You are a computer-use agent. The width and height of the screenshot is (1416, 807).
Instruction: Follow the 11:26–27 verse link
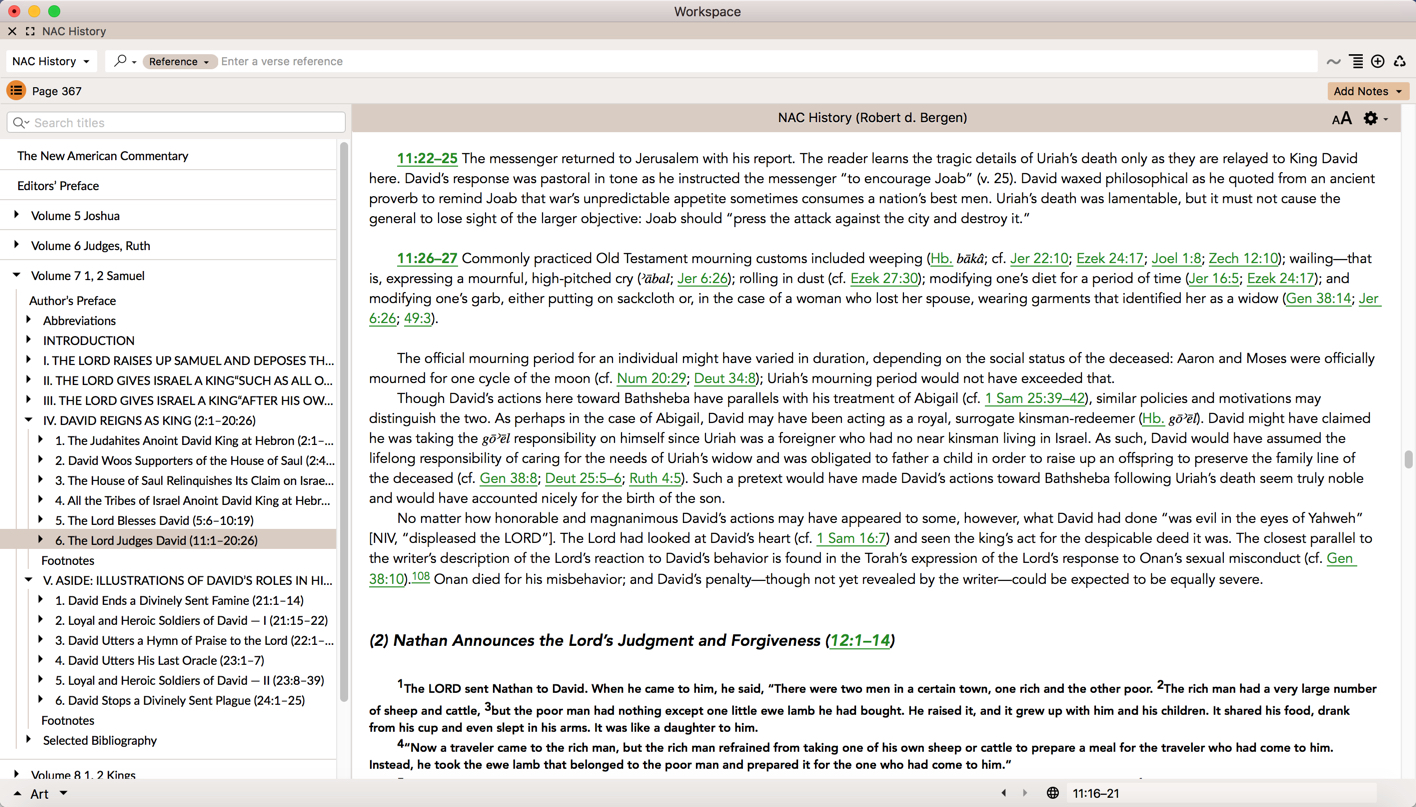pyautogui.click(x=427, y=258)
